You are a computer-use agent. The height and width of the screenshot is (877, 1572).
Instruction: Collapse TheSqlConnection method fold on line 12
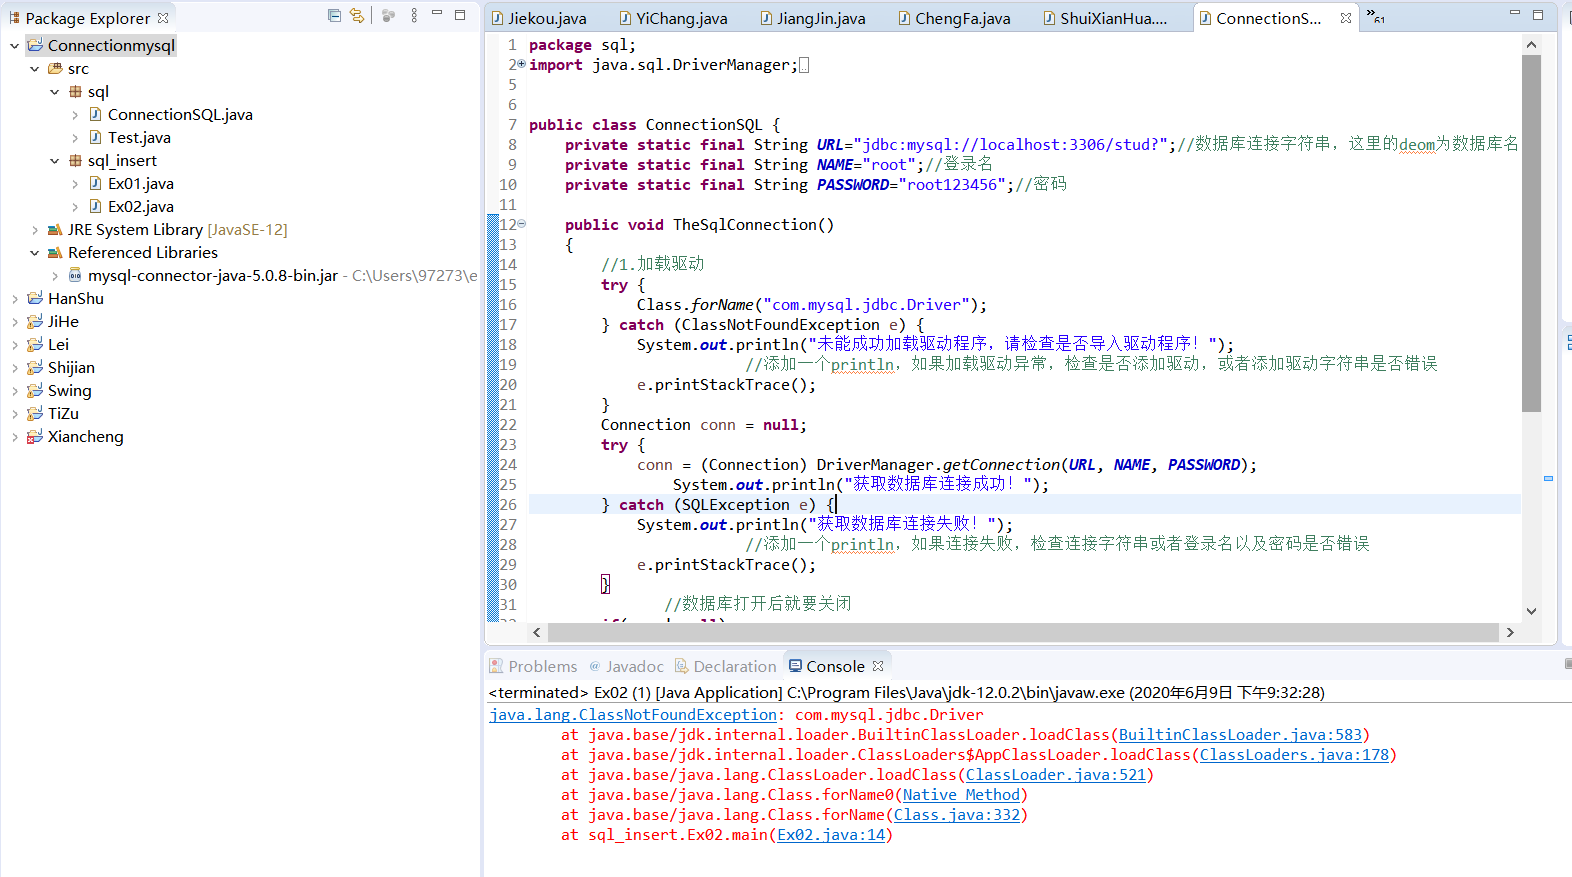(521, 224)
